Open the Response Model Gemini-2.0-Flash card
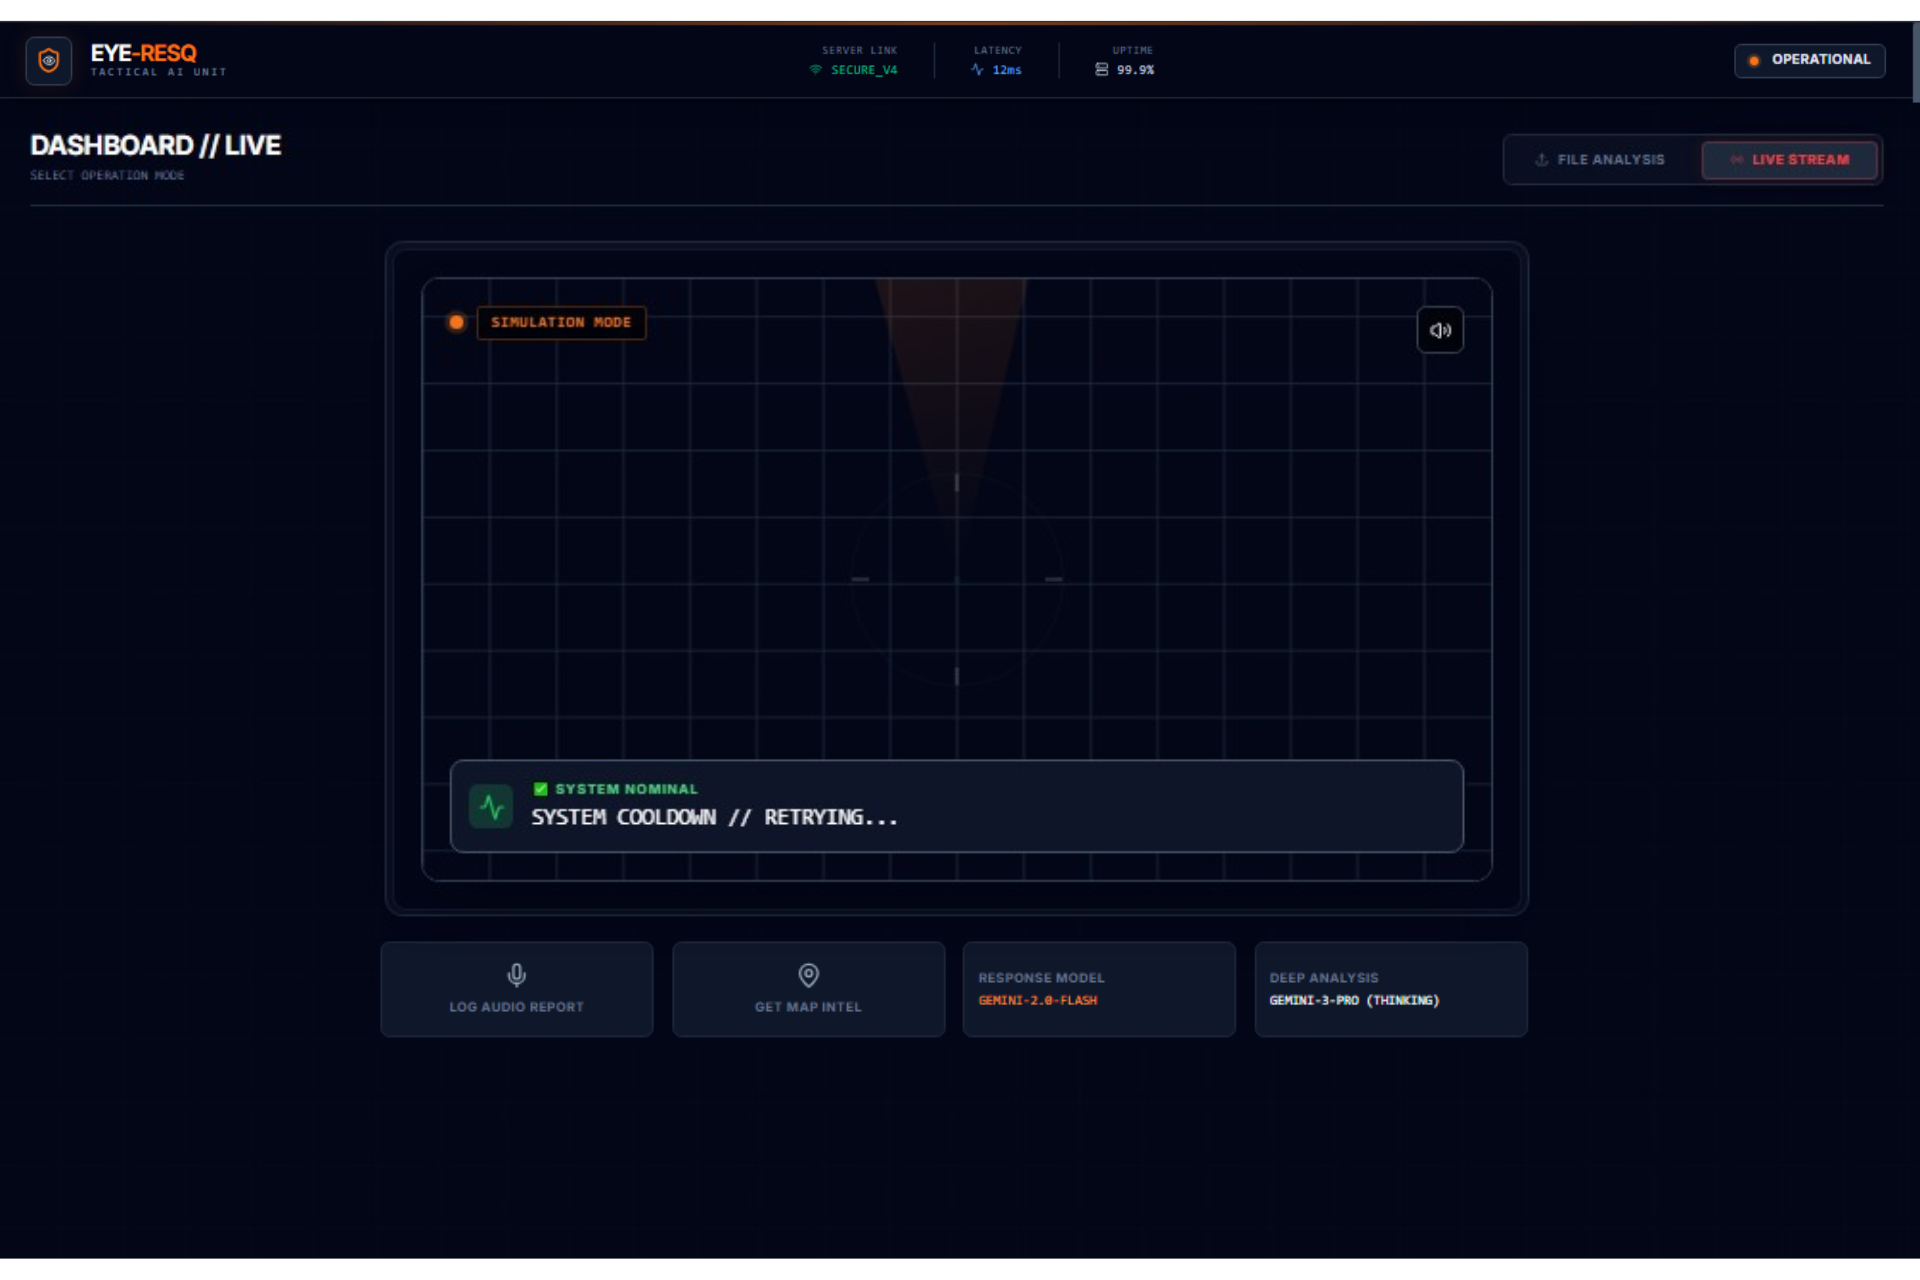Image resolution: width=1920 pixels, height=1280 pixels. point(1098,988)
